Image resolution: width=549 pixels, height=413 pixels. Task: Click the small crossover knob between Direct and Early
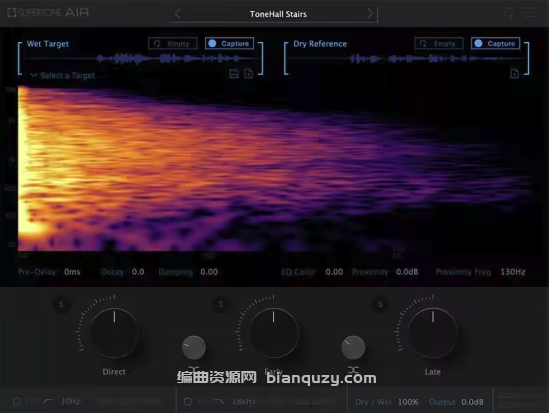pyautogui.click(x=194, y=348)
